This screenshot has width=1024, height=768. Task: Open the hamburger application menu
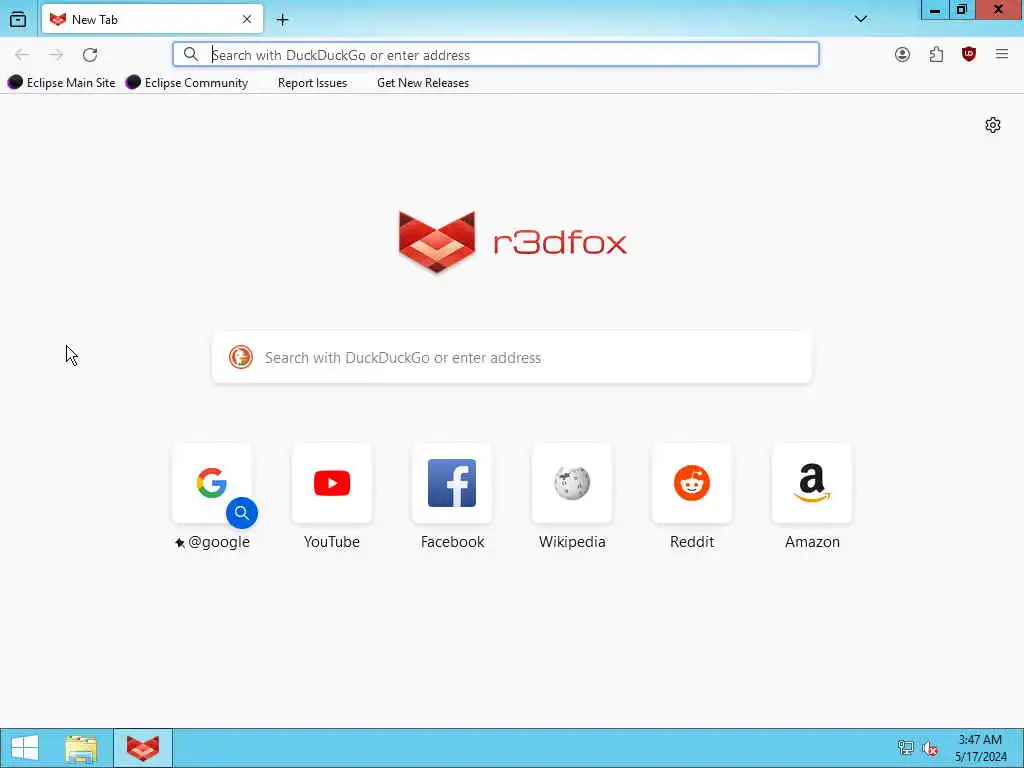[1002, 55]
